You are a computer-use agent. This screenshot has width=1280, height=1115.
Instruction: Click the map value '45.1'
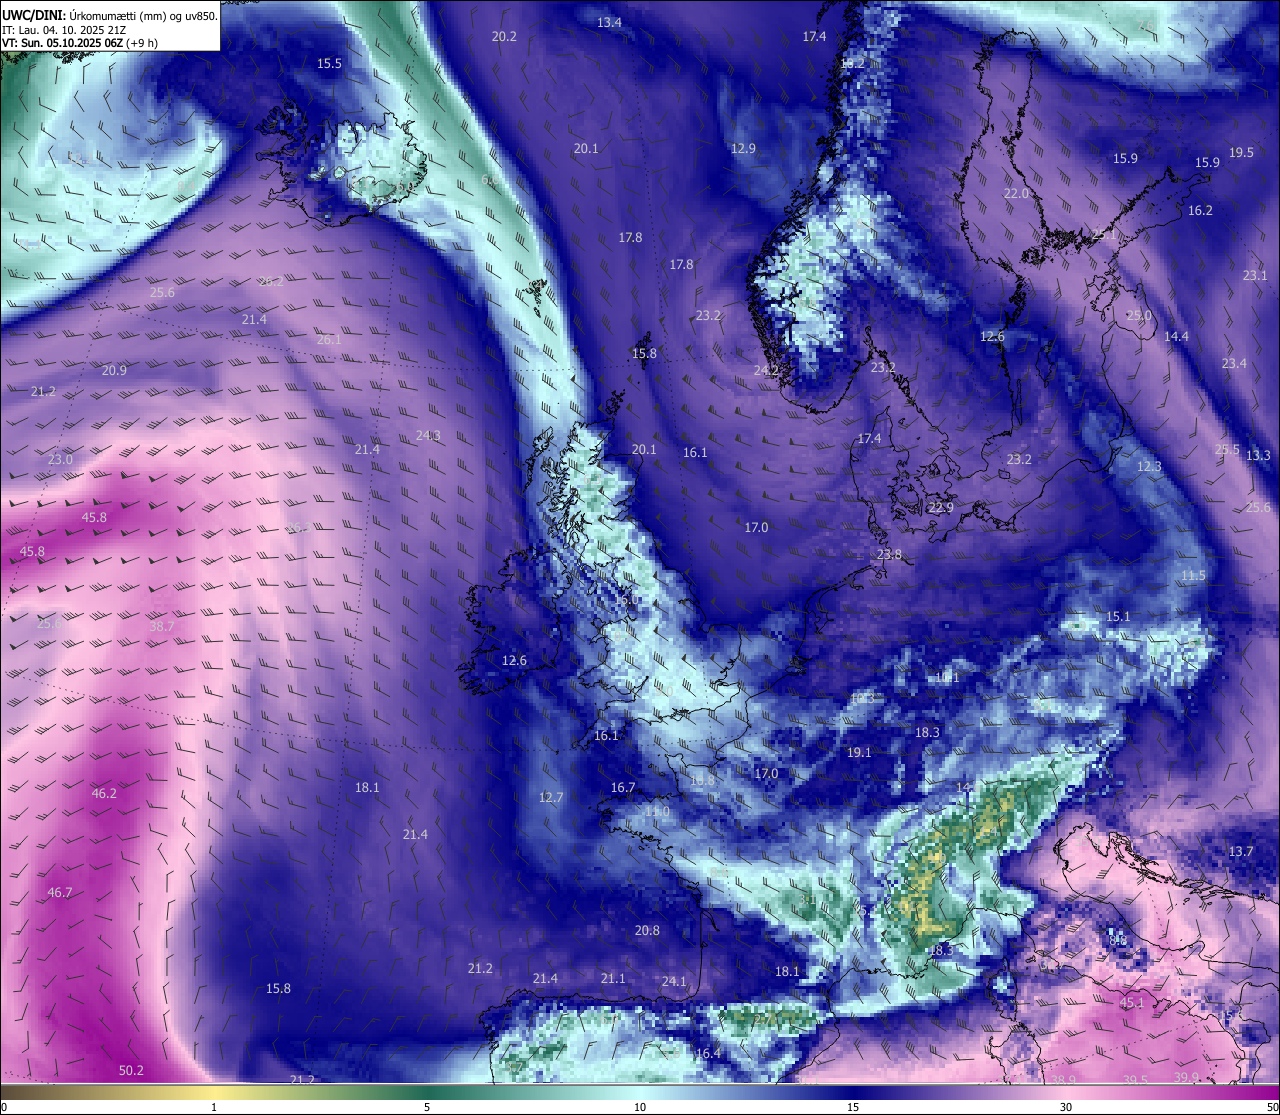1131,1002
